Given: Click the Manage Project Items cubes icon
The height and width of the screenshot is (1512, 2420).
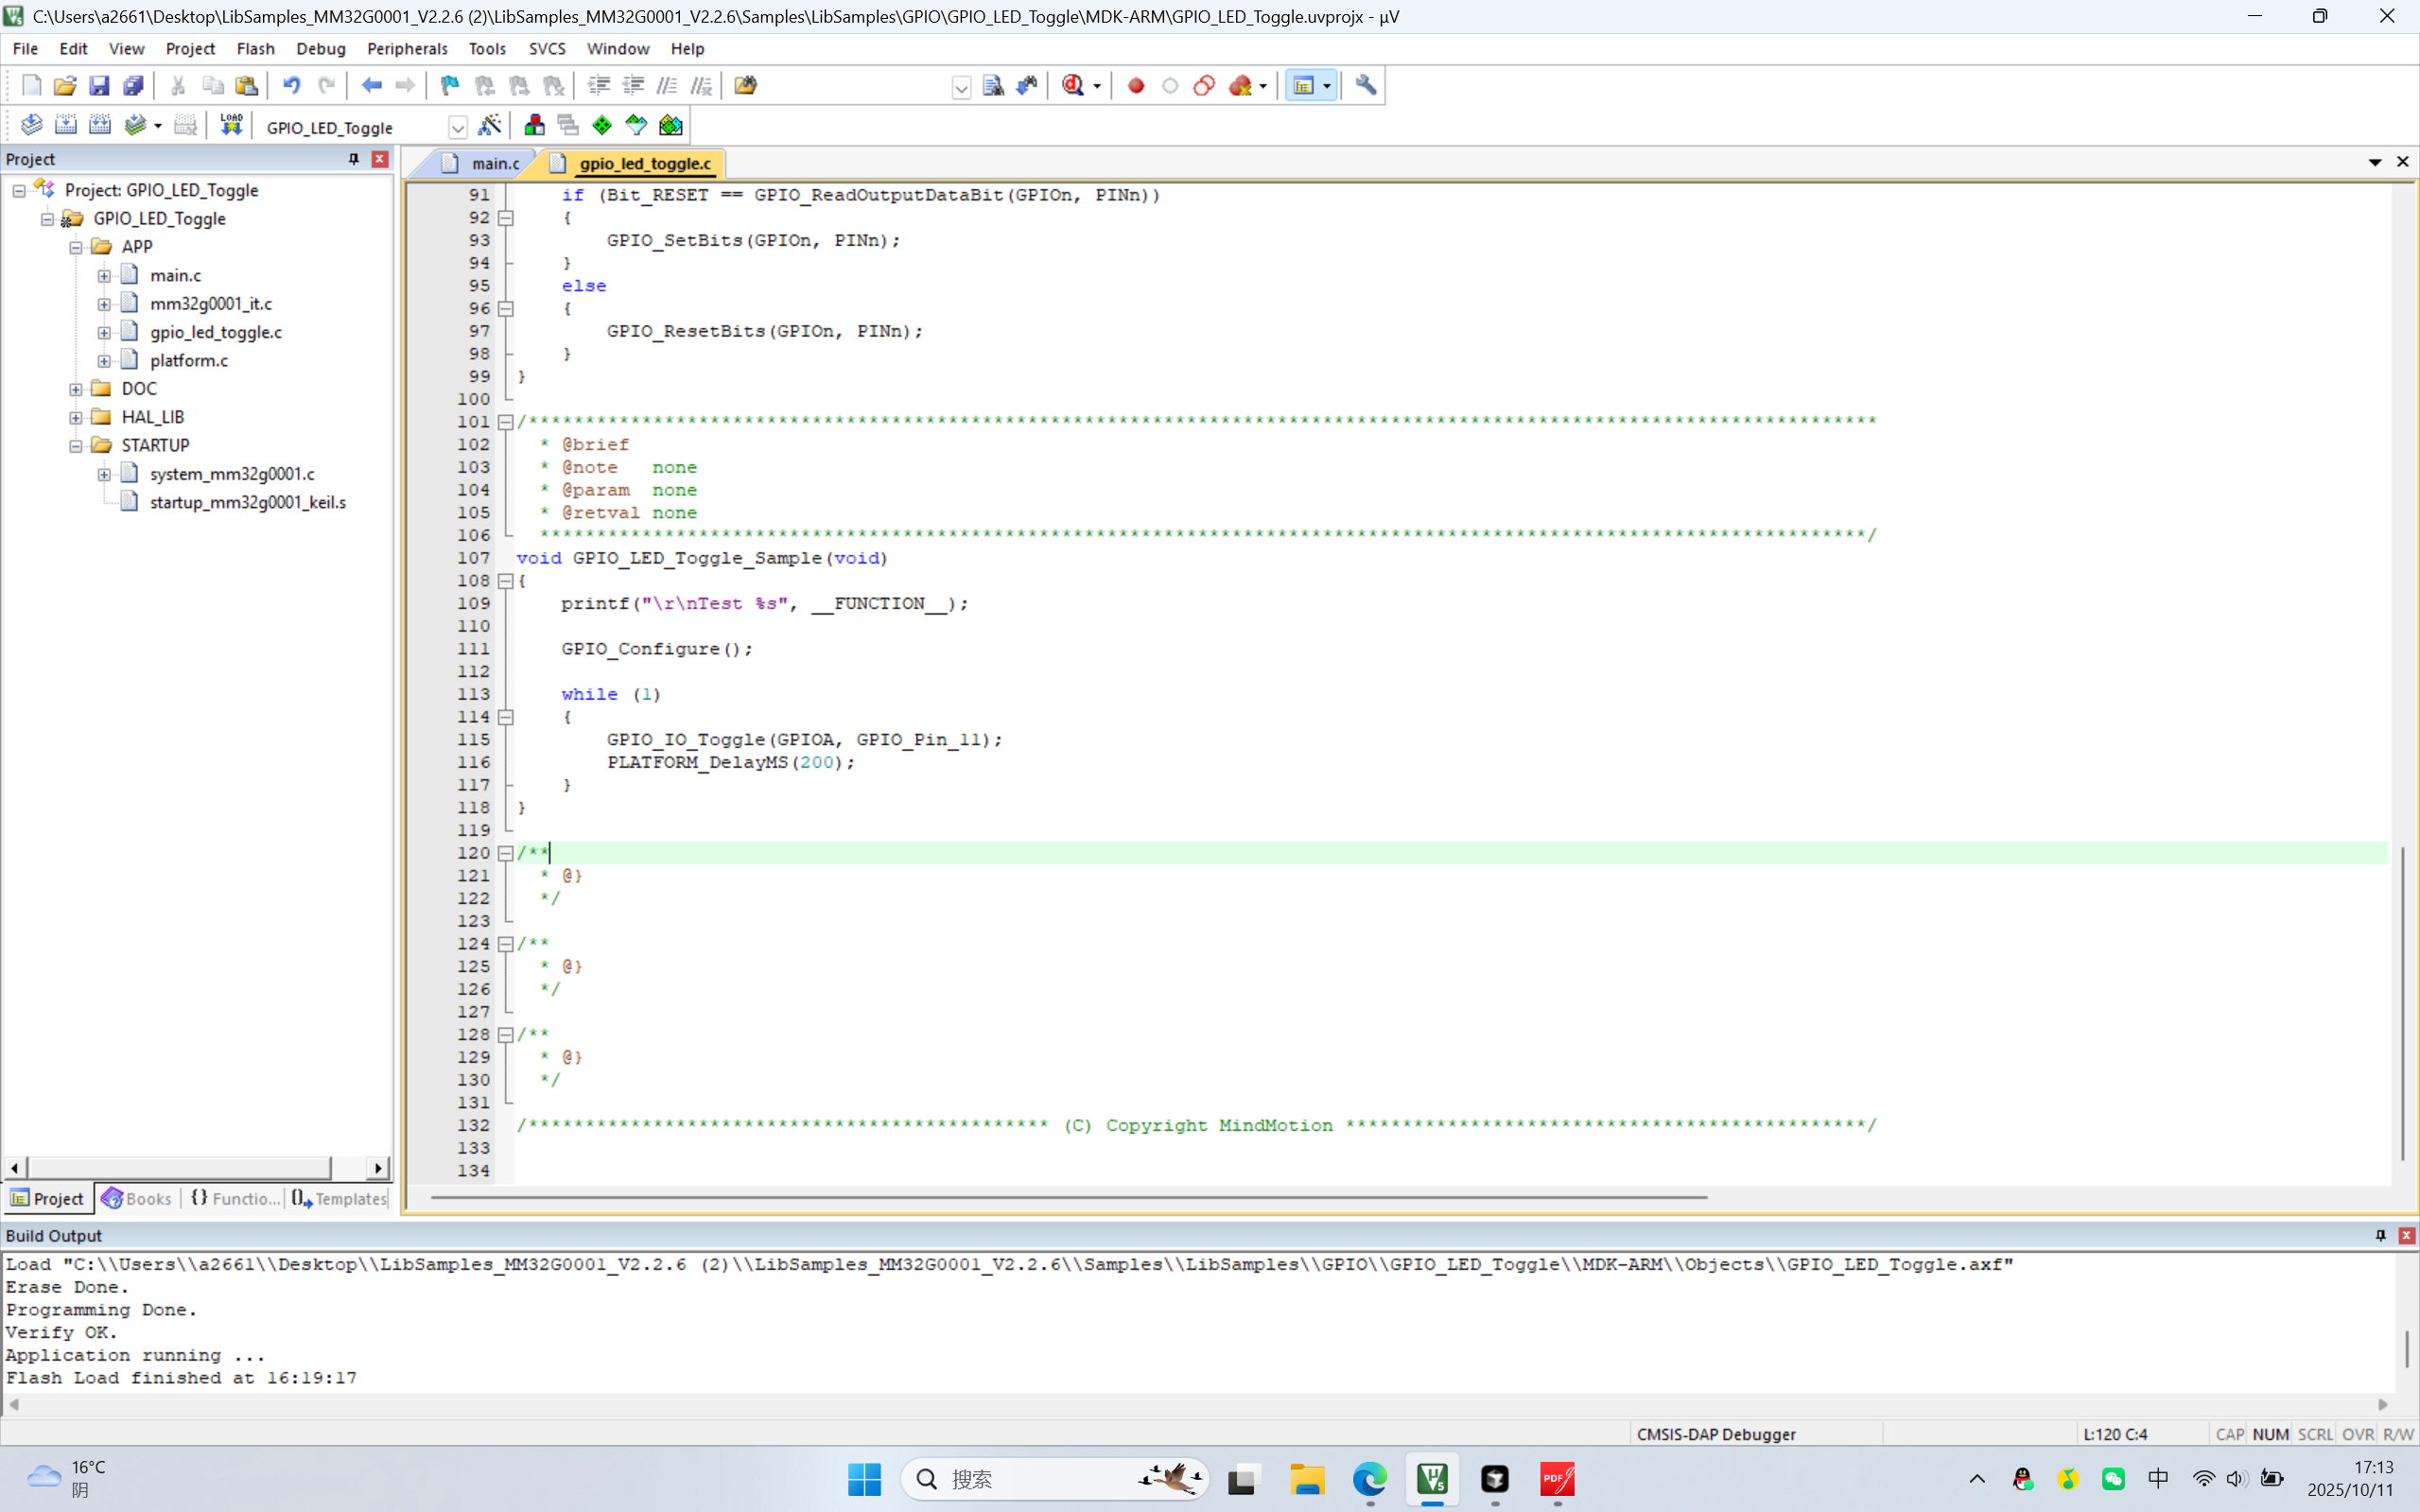Looking at the screenshot, I should click(534, 125).
